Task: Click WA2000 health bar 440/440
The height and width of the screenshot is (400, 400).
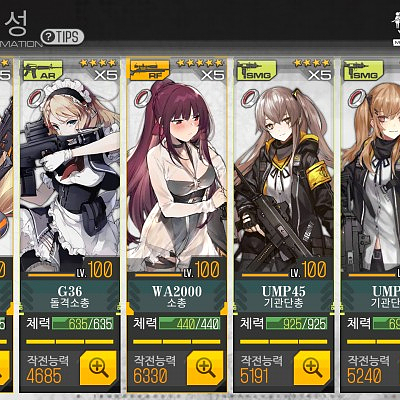Action: [190, 324]
